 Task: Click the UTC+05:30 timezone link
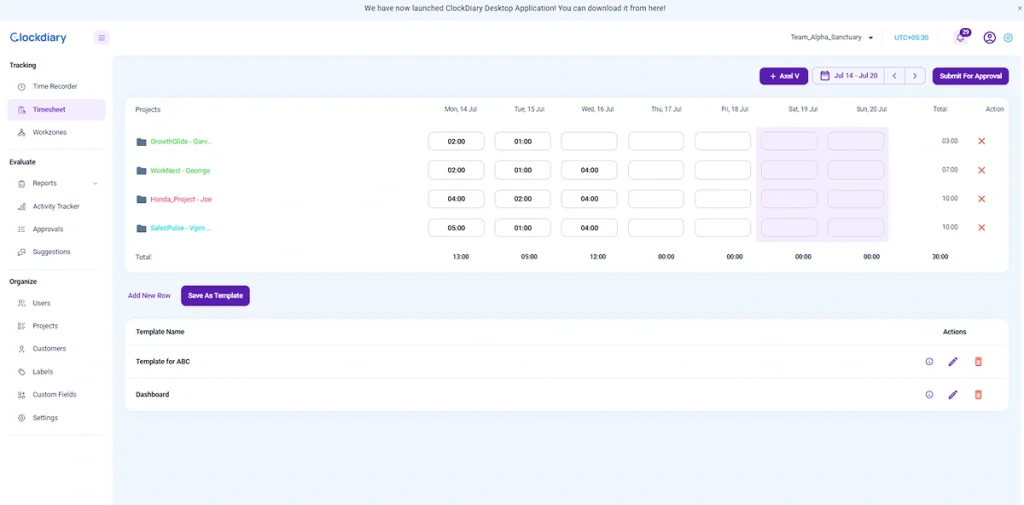click(x=911, y=38)
